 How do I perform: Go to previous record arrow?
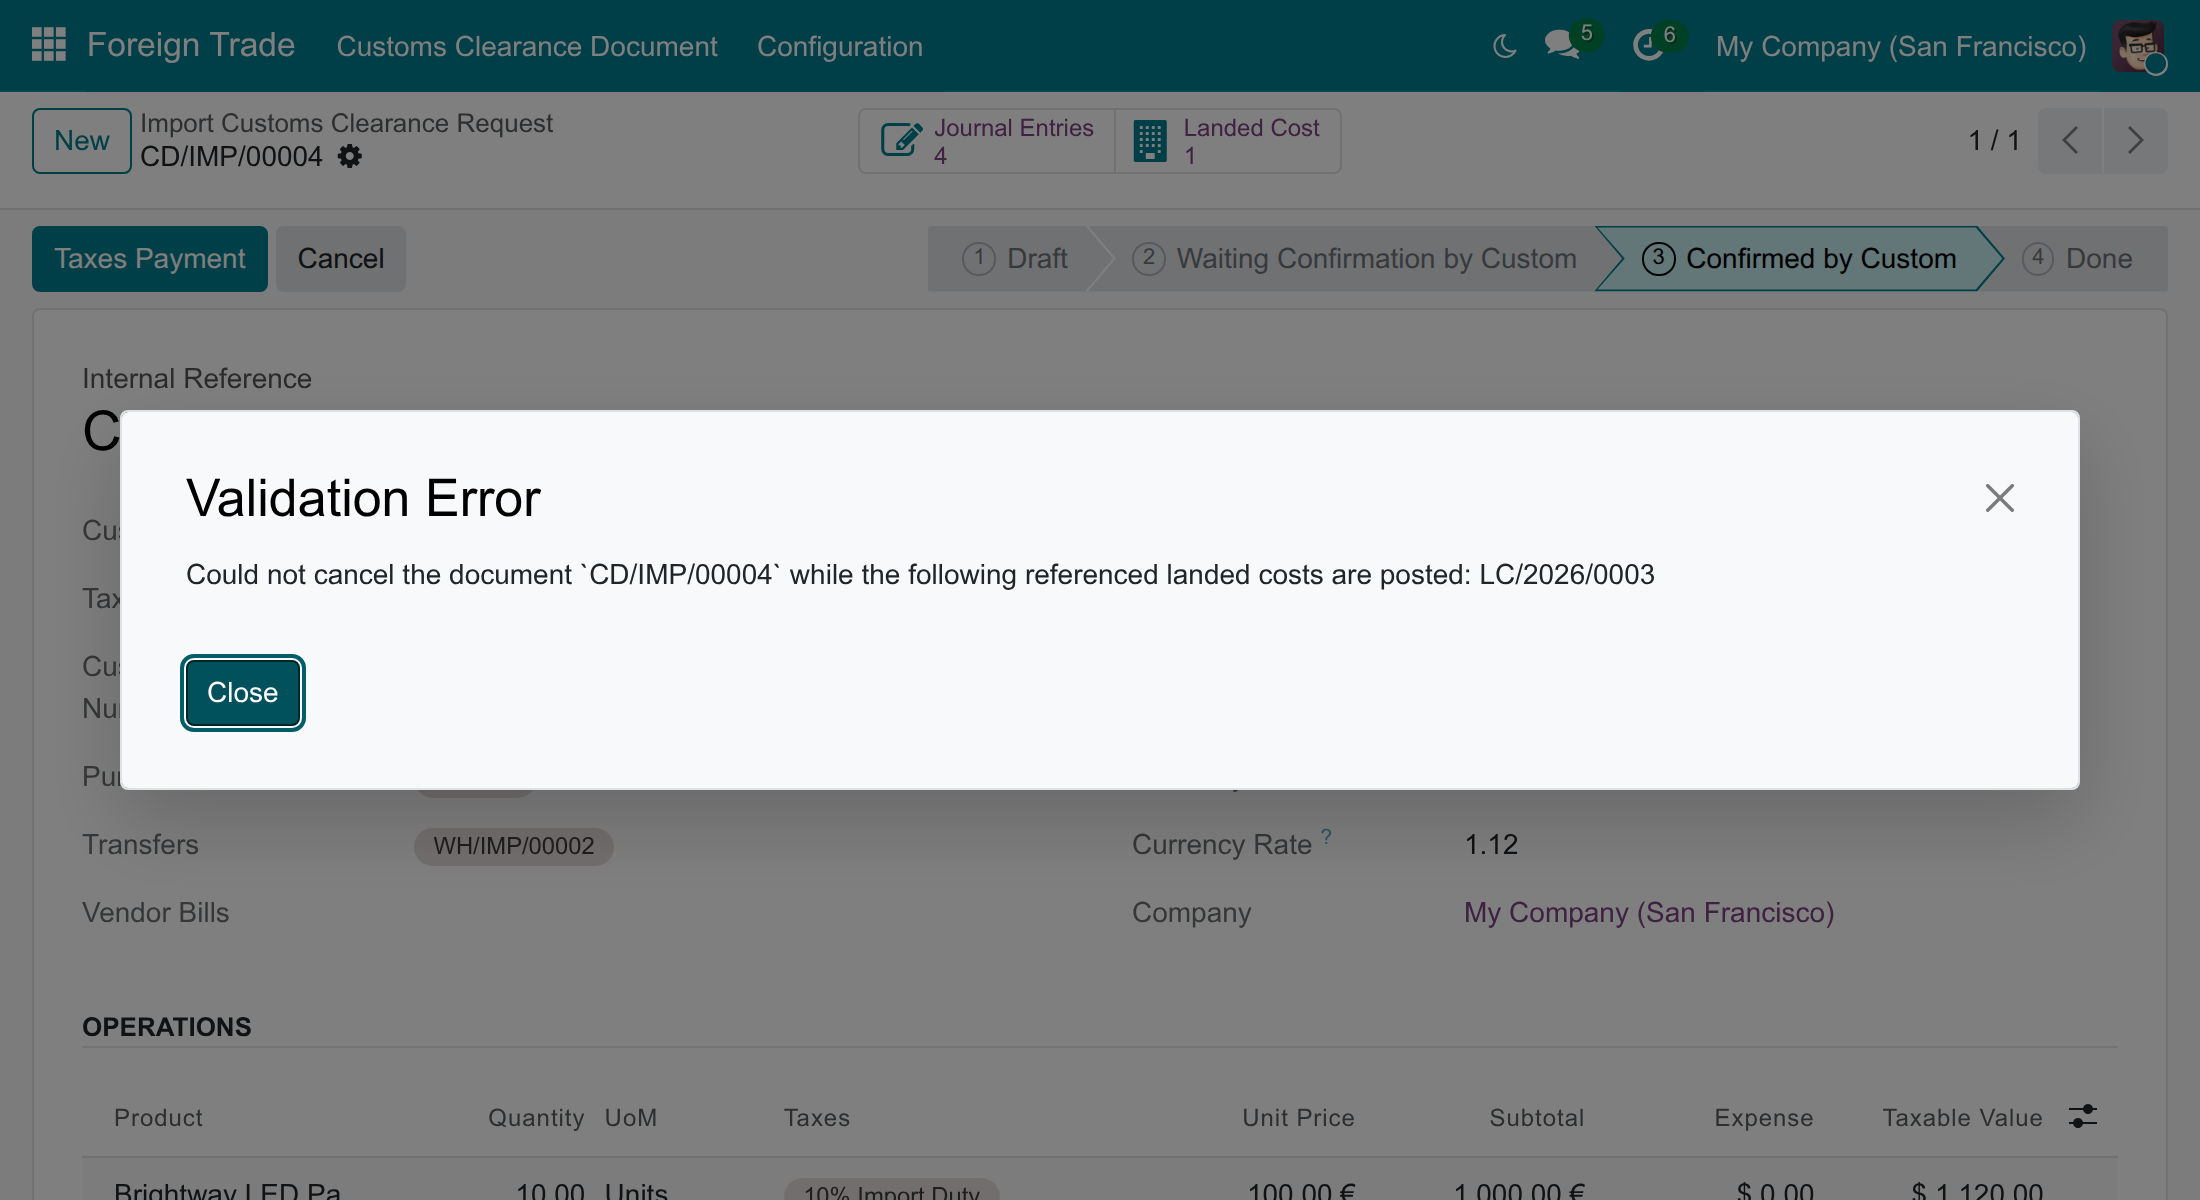pyautogui.click(x=2070, y=141)
